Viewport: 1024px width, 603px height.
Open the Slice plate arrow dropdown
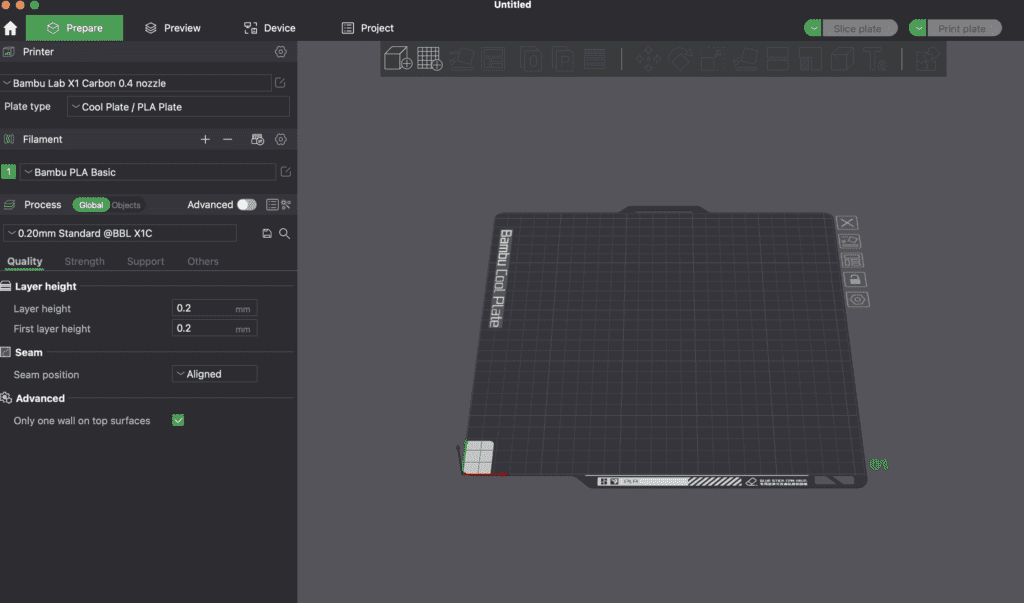813,28
